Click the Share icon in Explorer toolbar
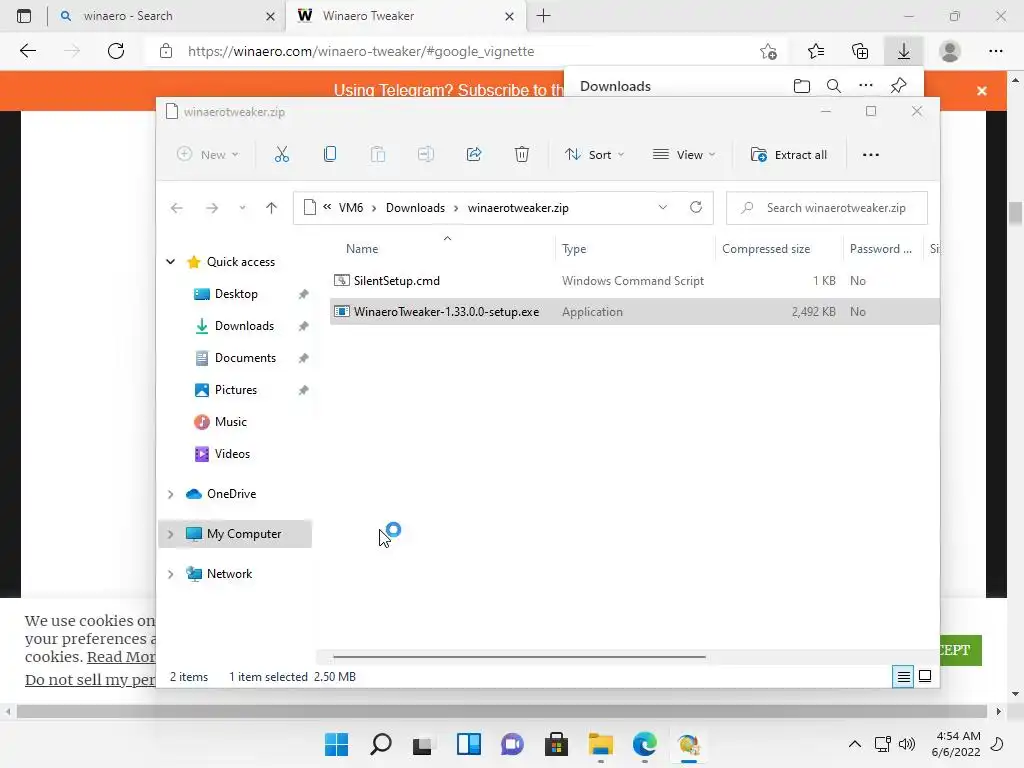This screenshot has width=1024, height=768. click(474, 155)
